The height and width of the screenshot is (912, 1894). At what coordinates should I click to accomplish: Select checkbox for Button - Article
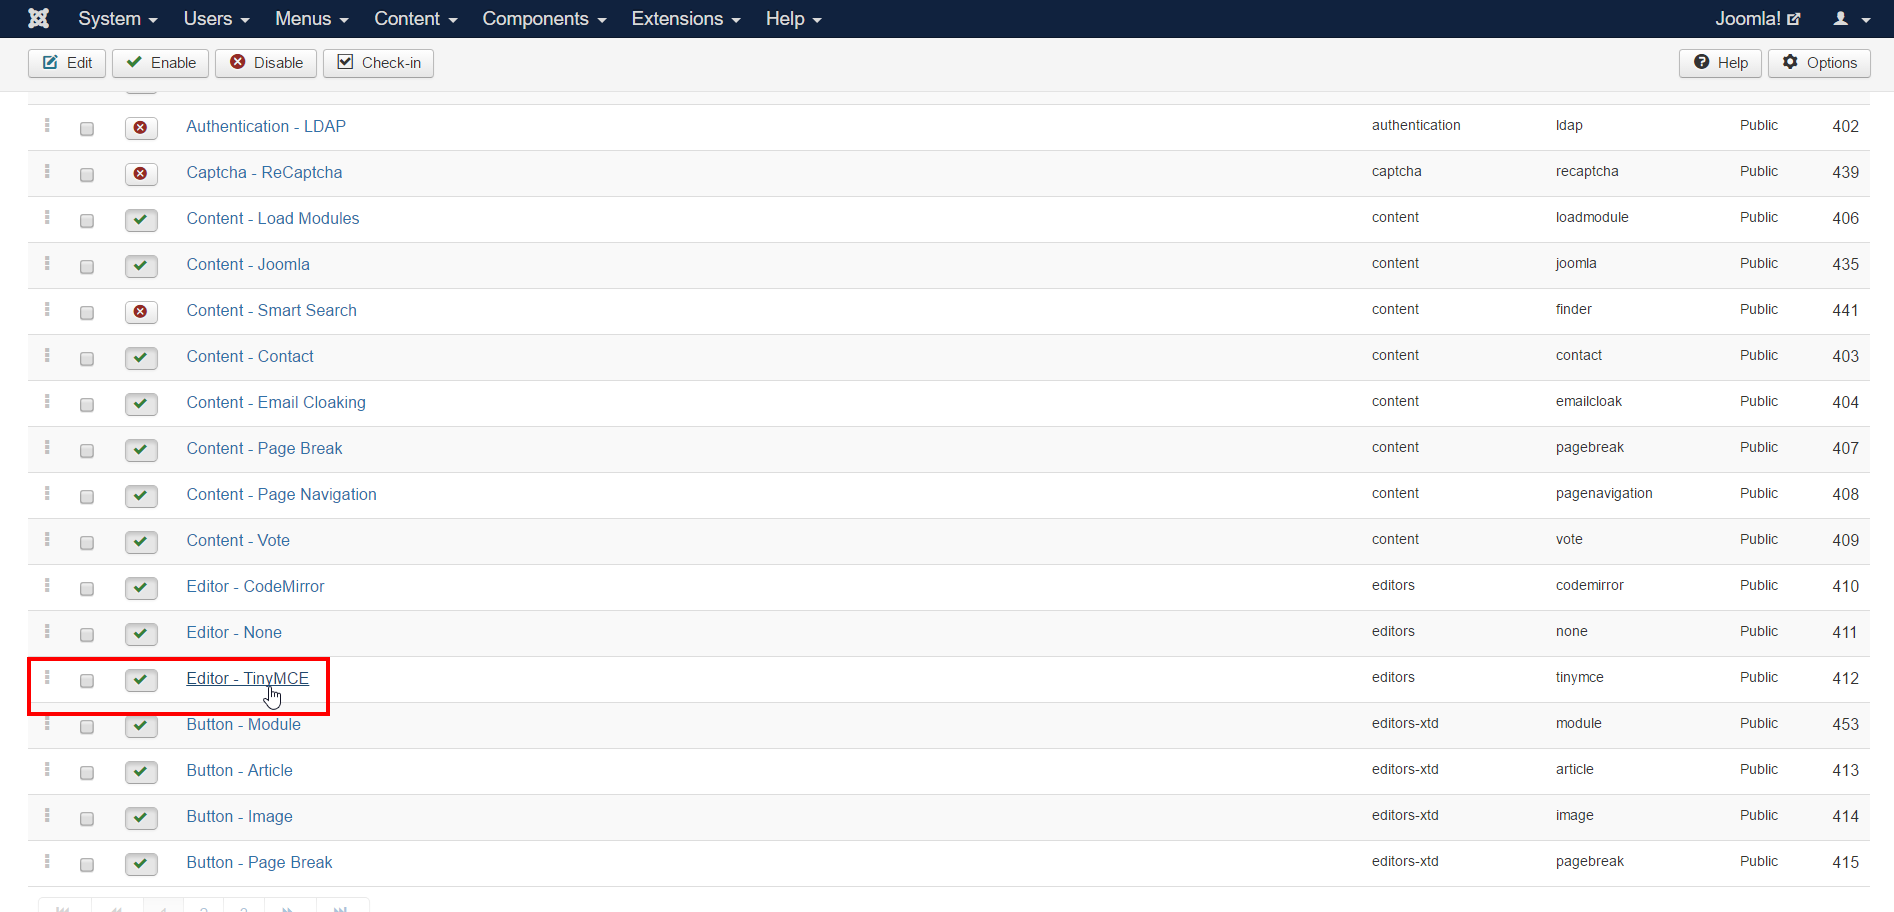(x=87, y=772)
